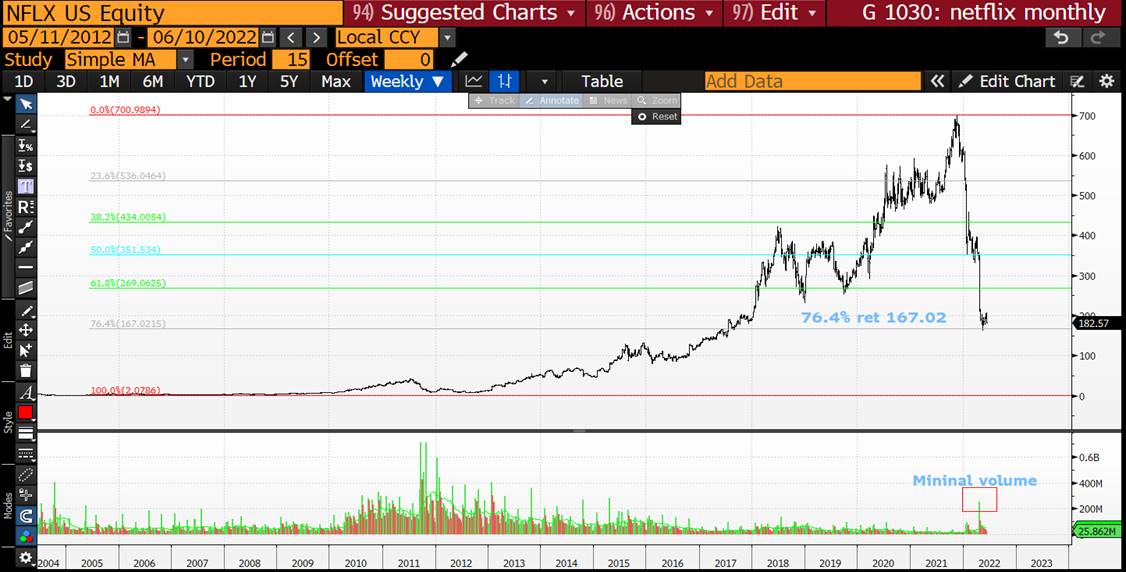
Task: Click the Period value 15 field
Action: coord(289,60)
